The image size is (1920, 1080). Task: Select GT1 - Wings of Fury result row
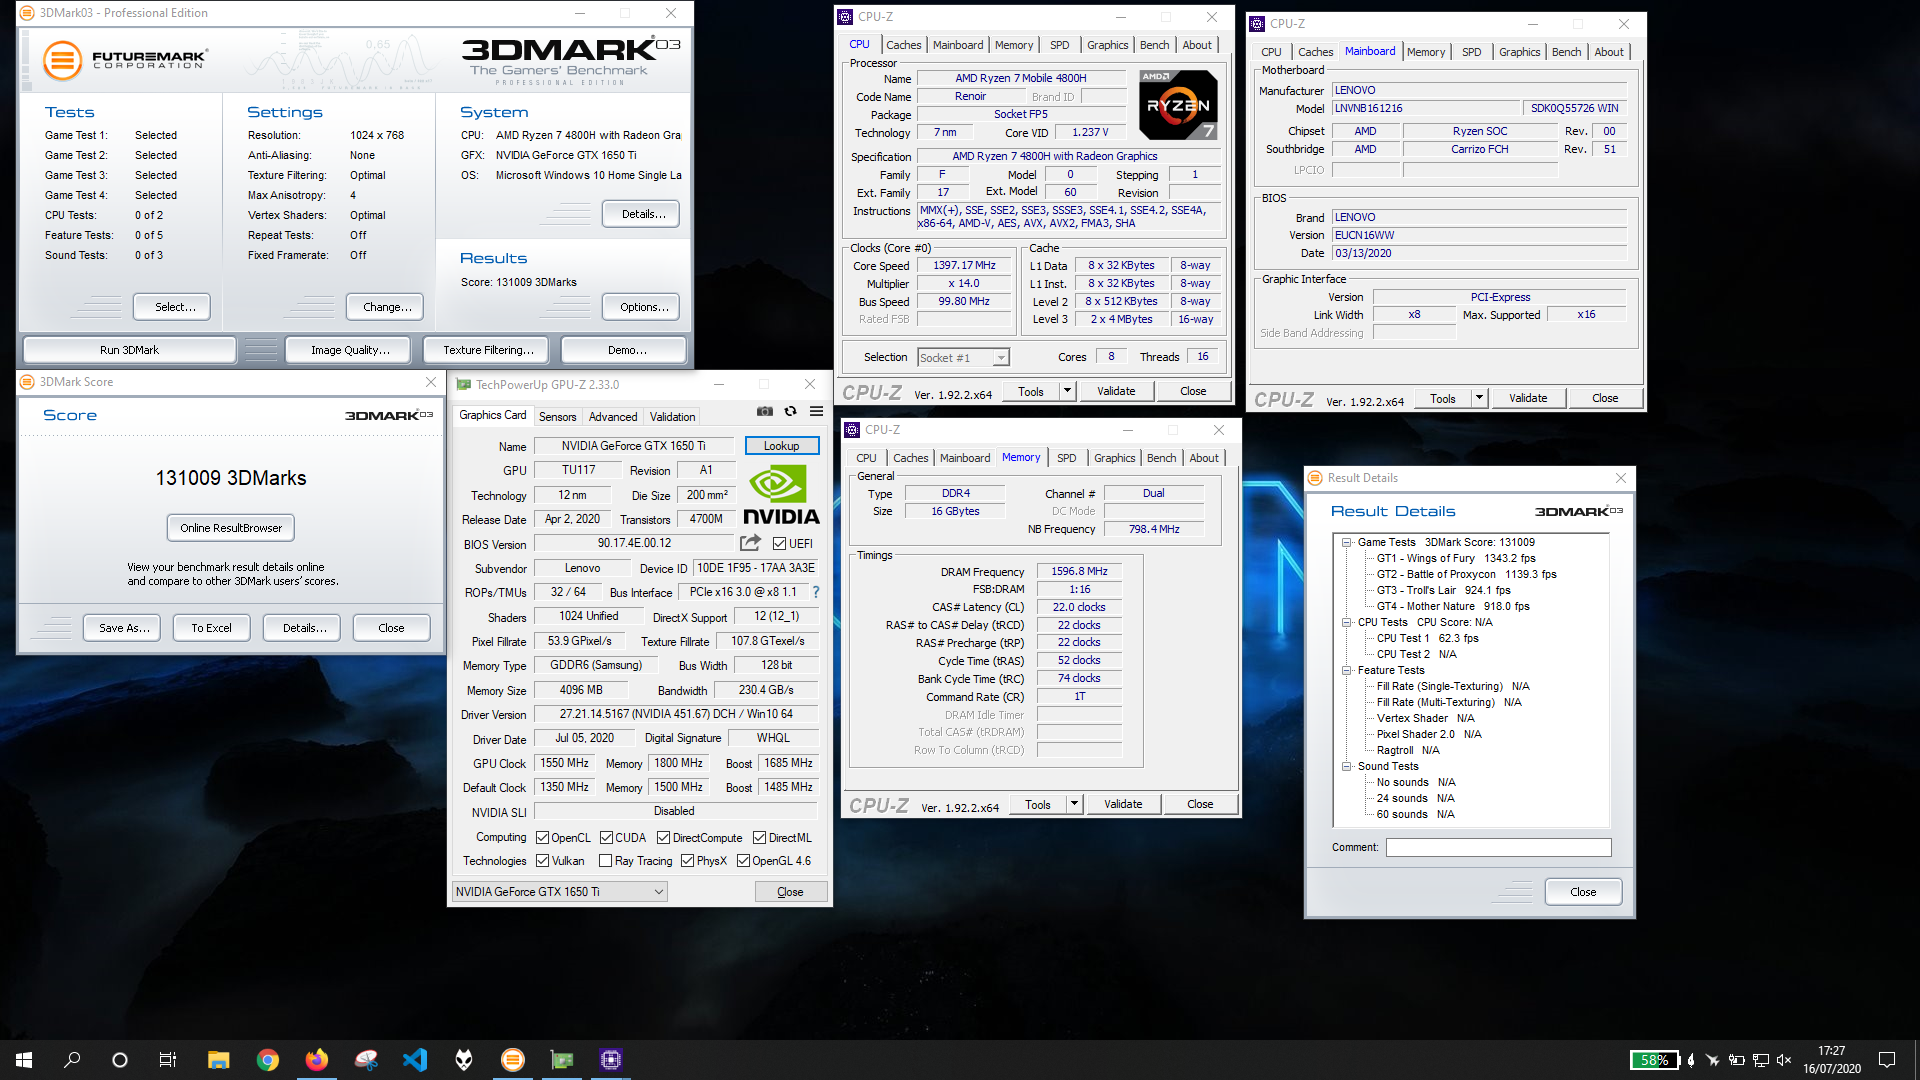(1455, 558)
